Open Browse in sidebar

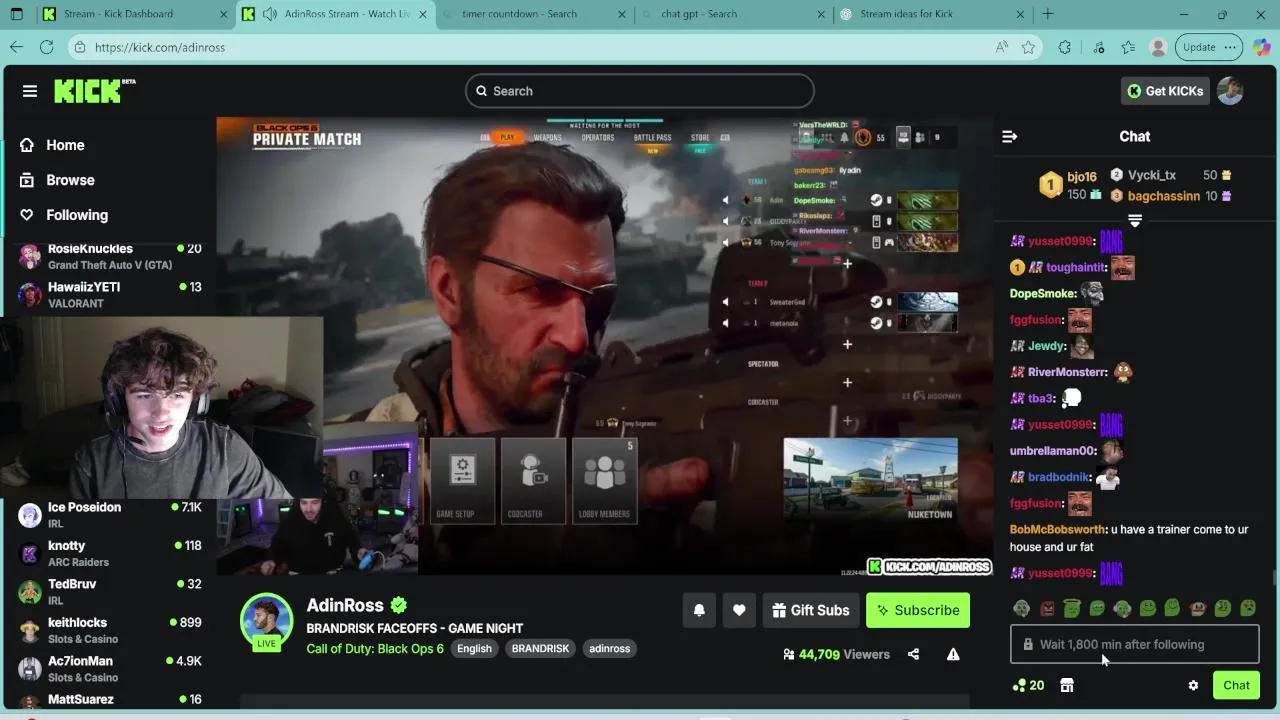point(70,180)
